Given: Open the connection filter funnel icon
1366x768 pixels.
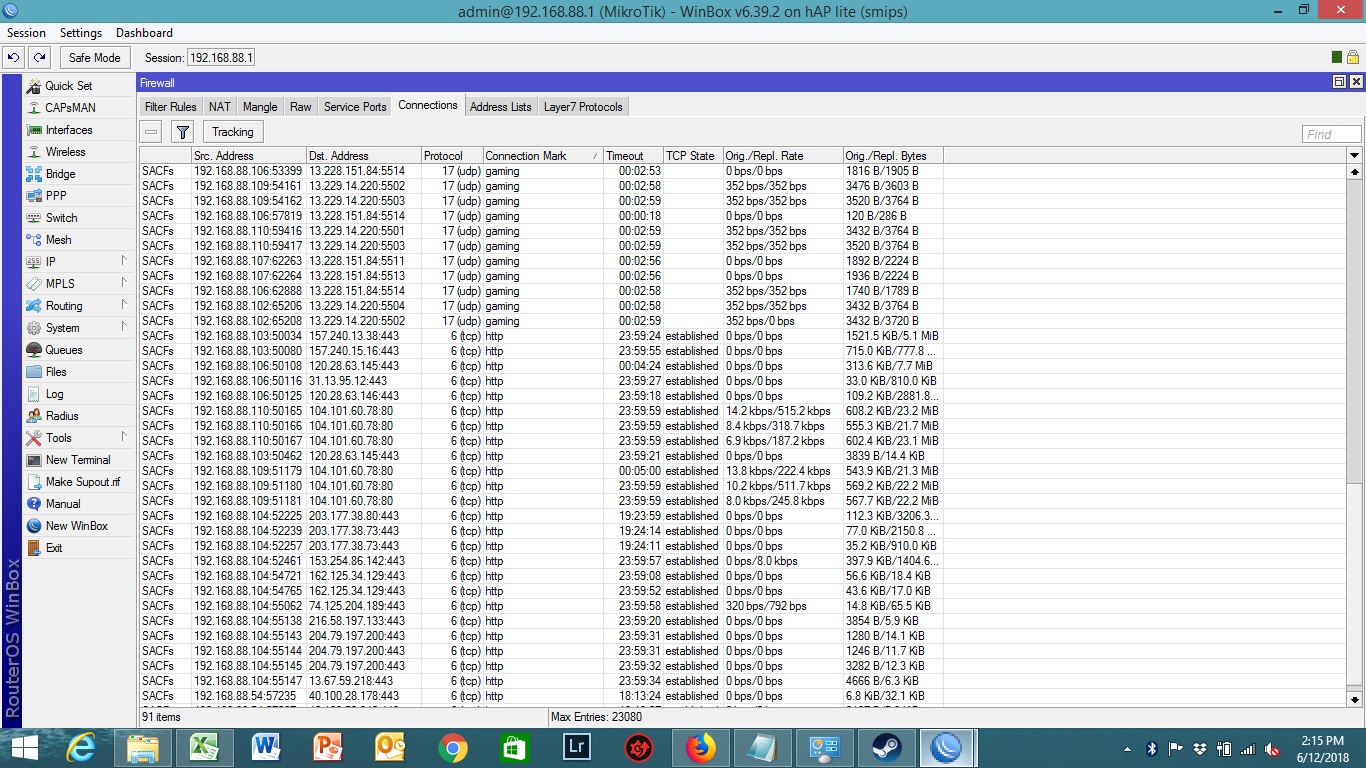Looking at the screenshot, I should [x=182, y=132].
